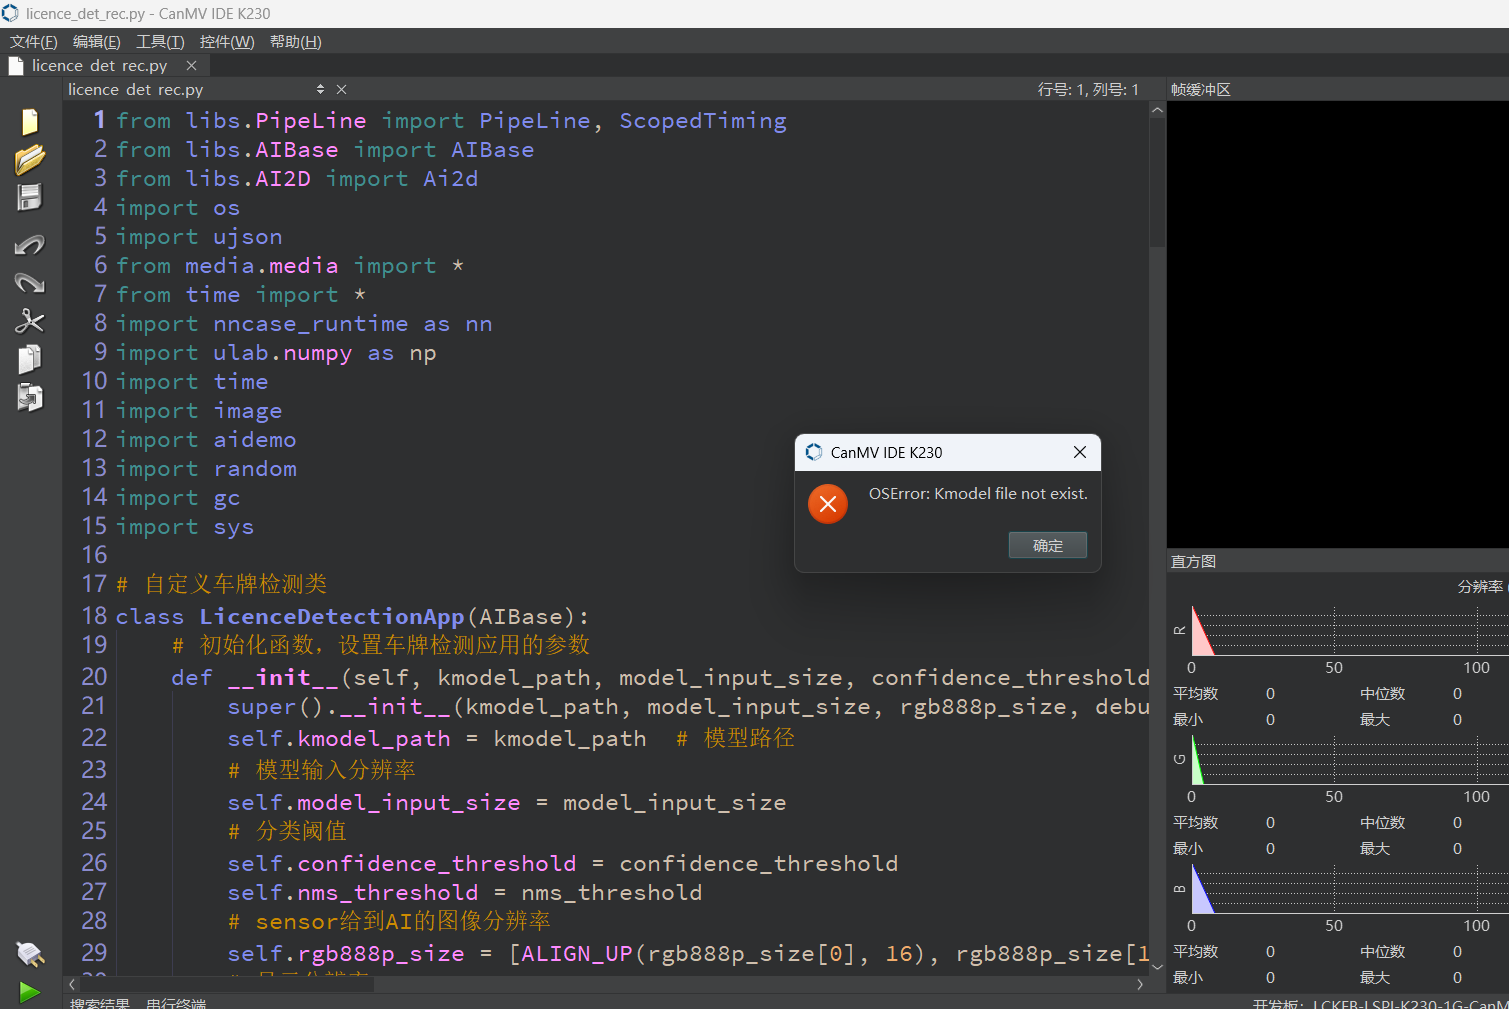Screen dimensions: 1509x1009
Task: Open the 串行终端 panel
Action: pos(176,1003)
